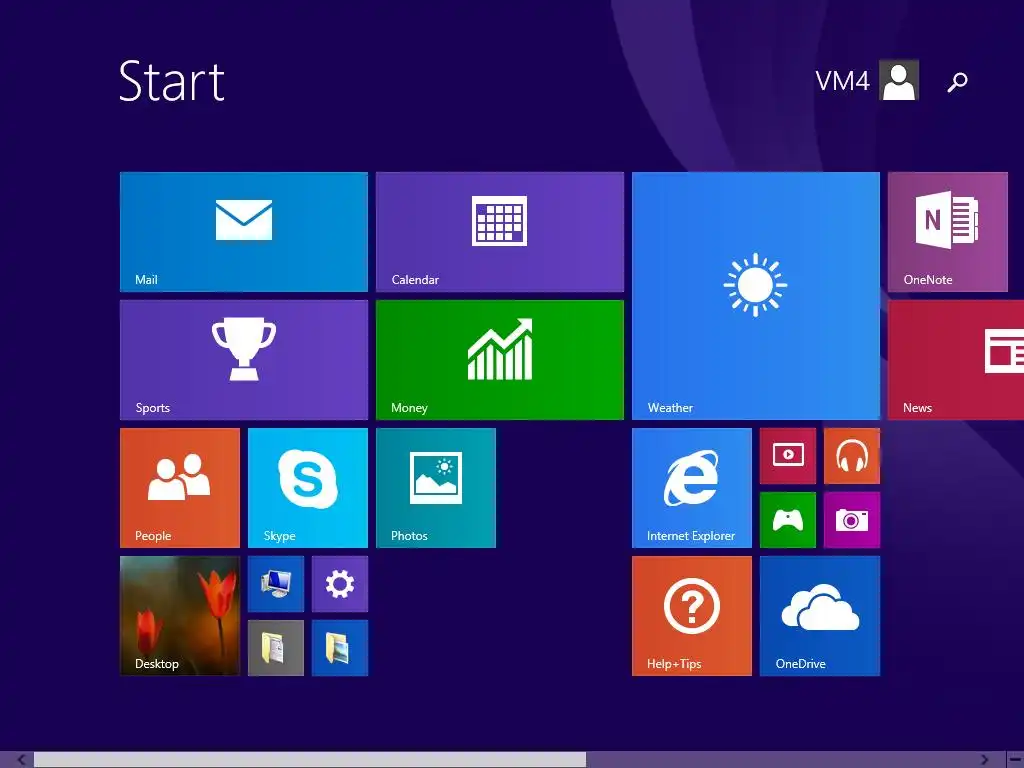Viewport: 1024px width, 768px height.
Task: Open the Camera tile
Action: point(852,520)
